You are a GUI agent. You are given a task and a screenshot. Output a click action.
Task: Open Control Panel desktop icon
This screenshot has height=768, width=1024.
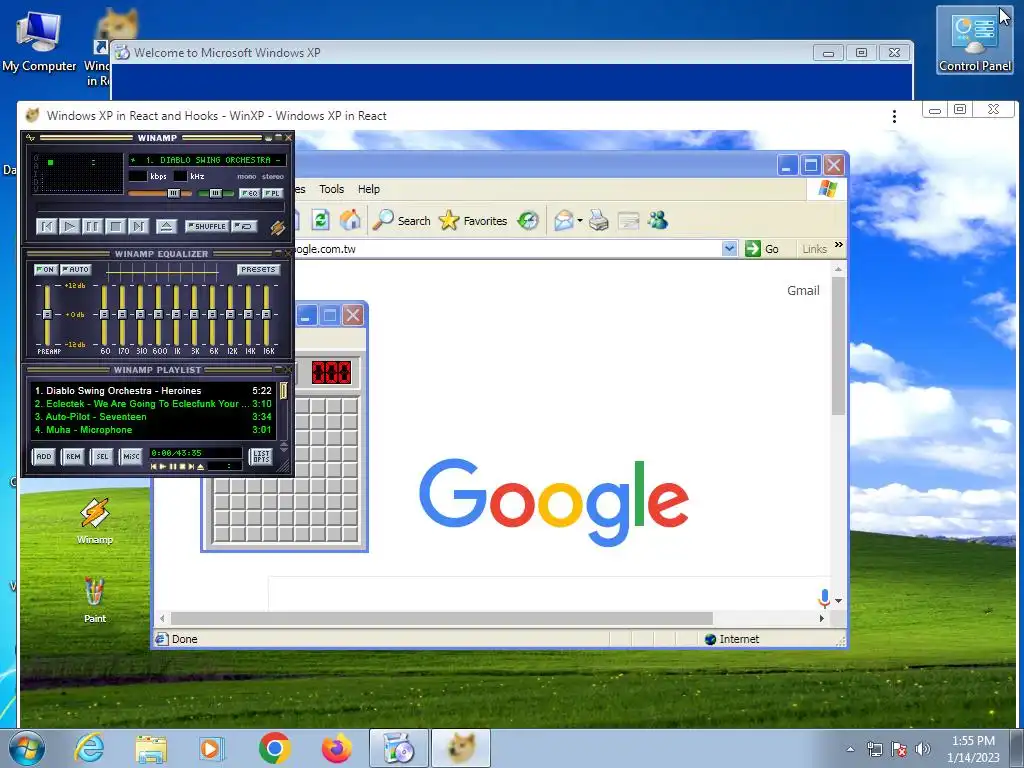point(974,41)
